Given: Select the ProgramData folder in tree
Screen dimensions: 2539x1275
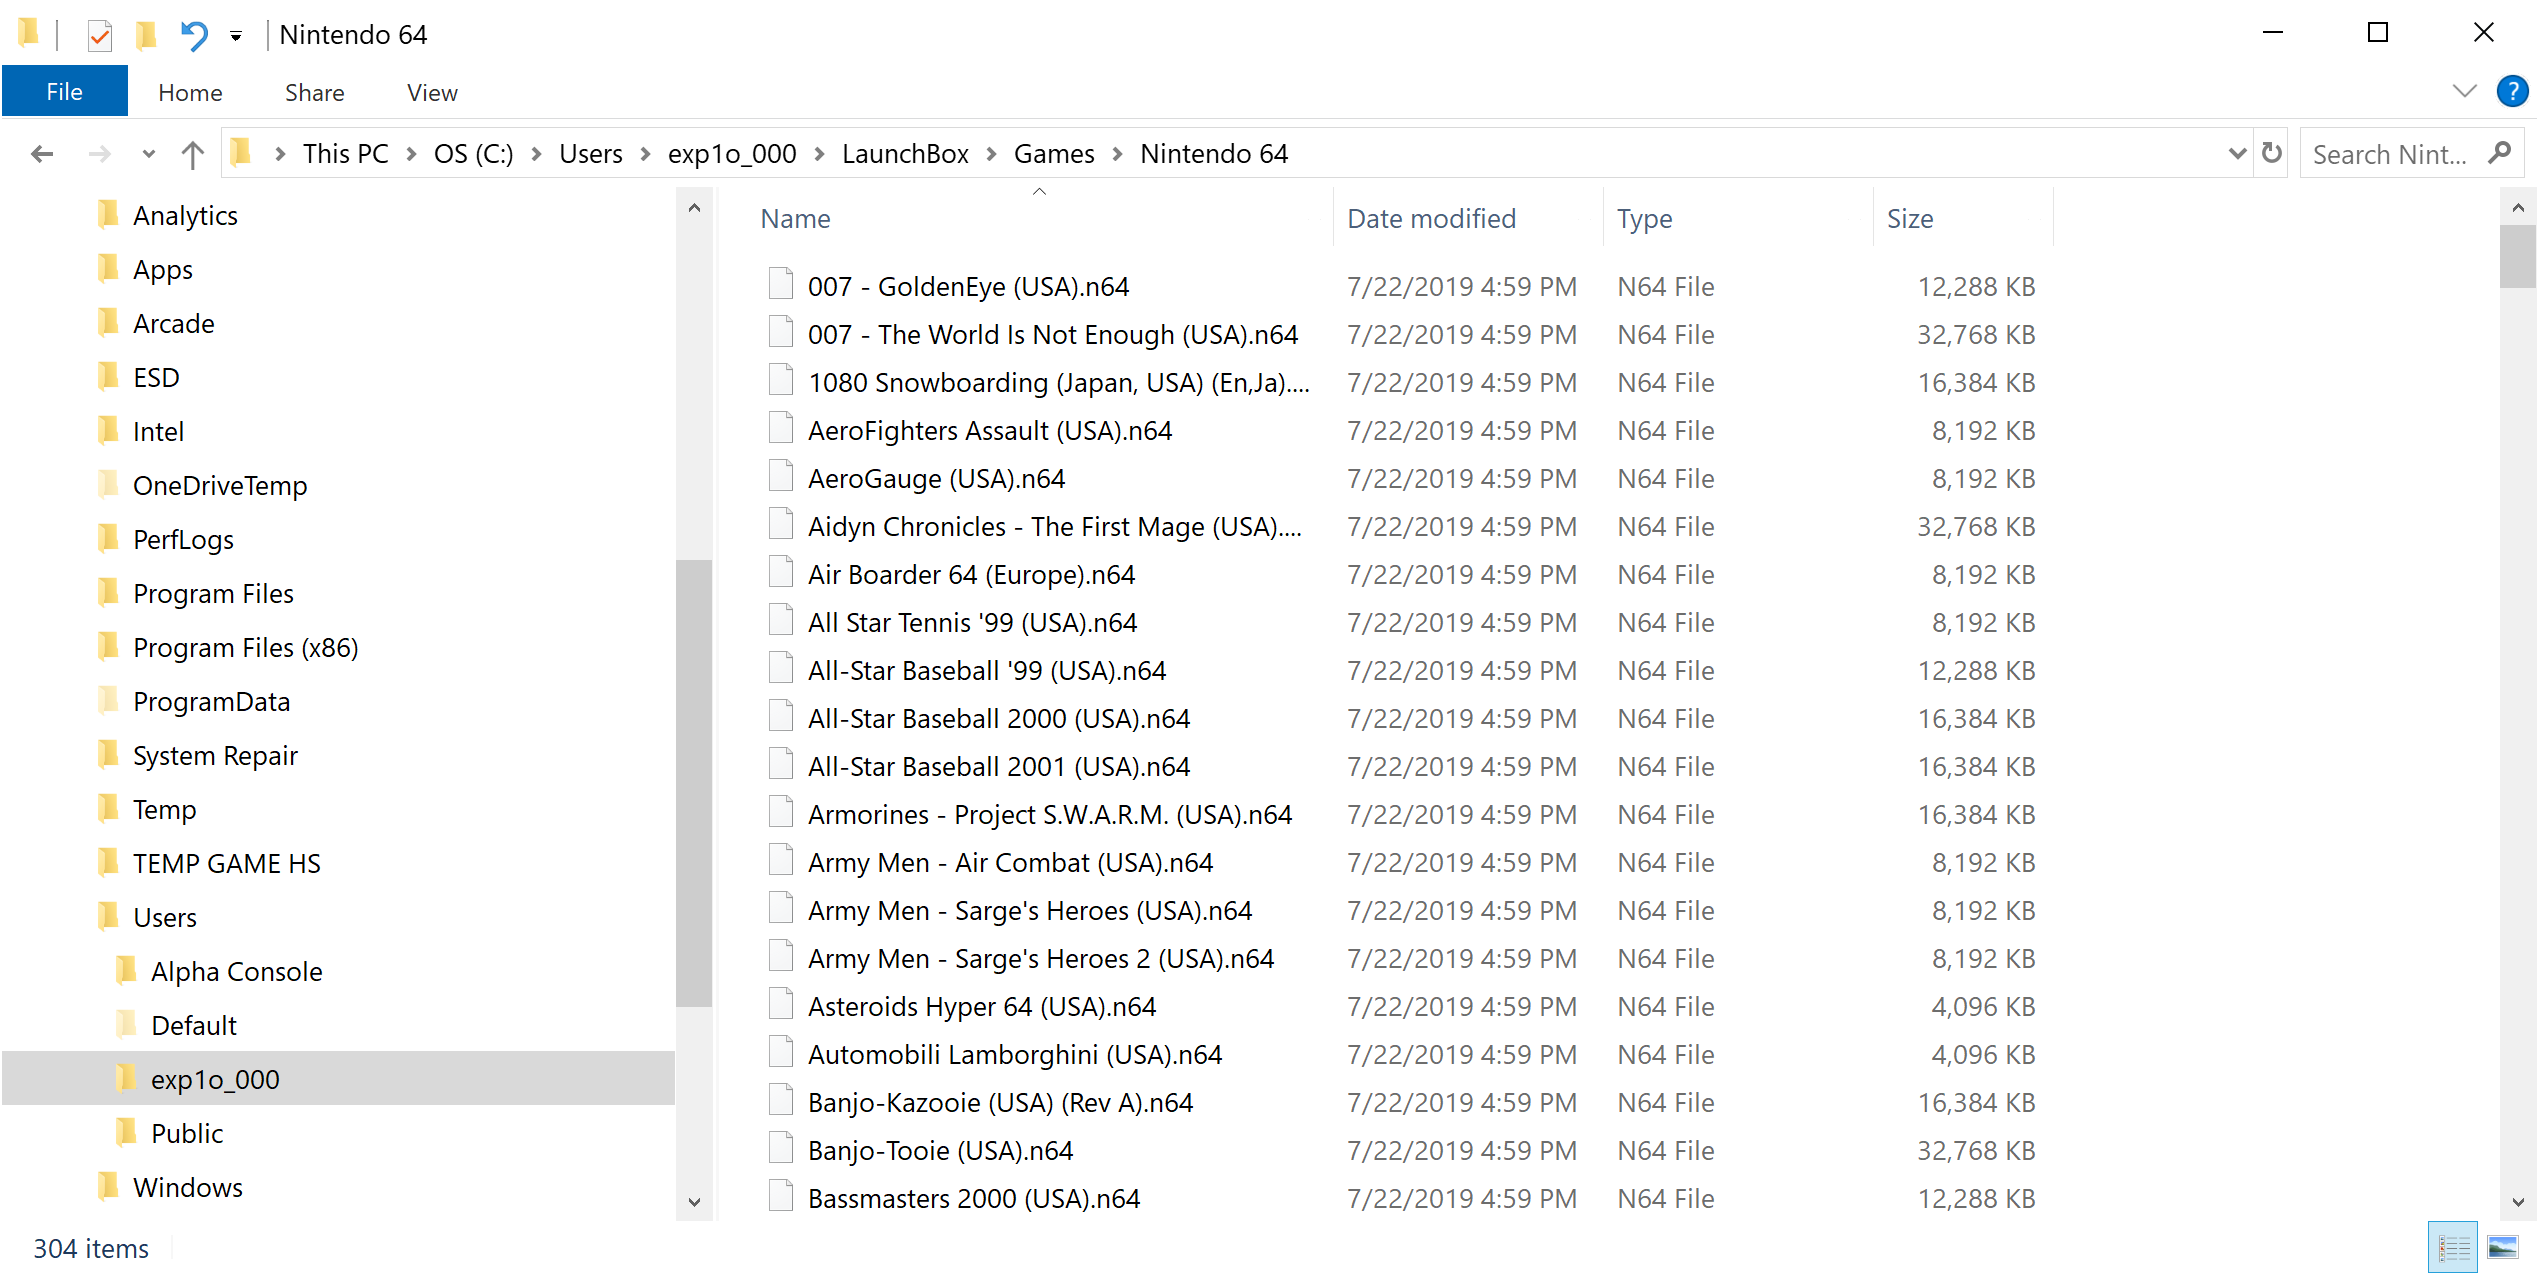Looking at the screenshot, I should coord(211,702).
